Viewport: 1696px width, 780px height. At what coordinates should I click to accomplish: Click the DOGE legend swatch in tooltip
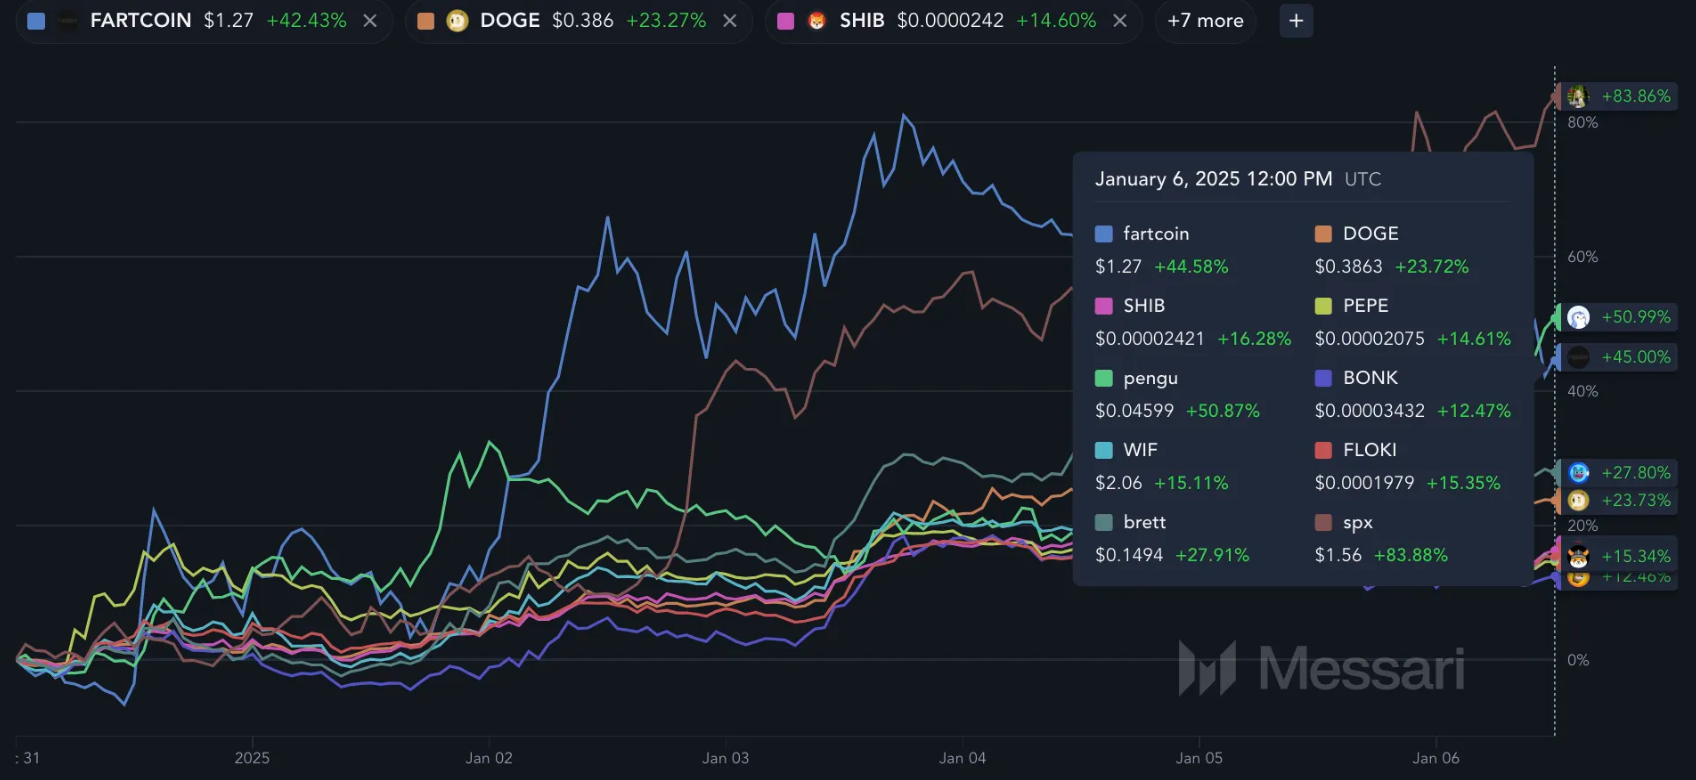pyautogui.click(x=1323, y=234)
